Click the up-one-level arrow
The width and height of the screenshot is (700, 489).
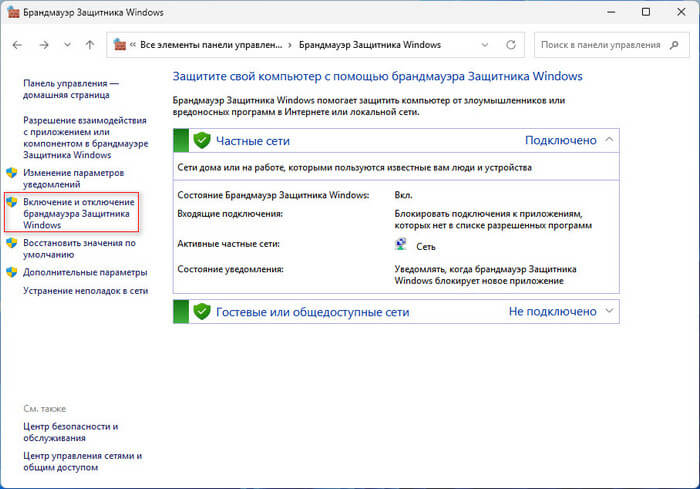(x=90, y=45)
